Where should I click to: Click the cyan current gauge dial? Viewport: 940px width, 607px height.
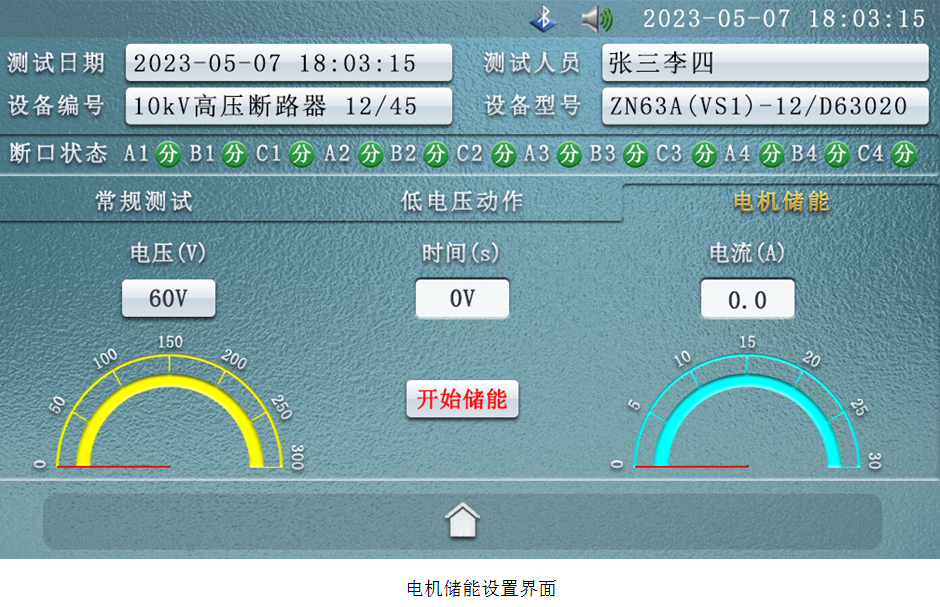coord(747,410)
